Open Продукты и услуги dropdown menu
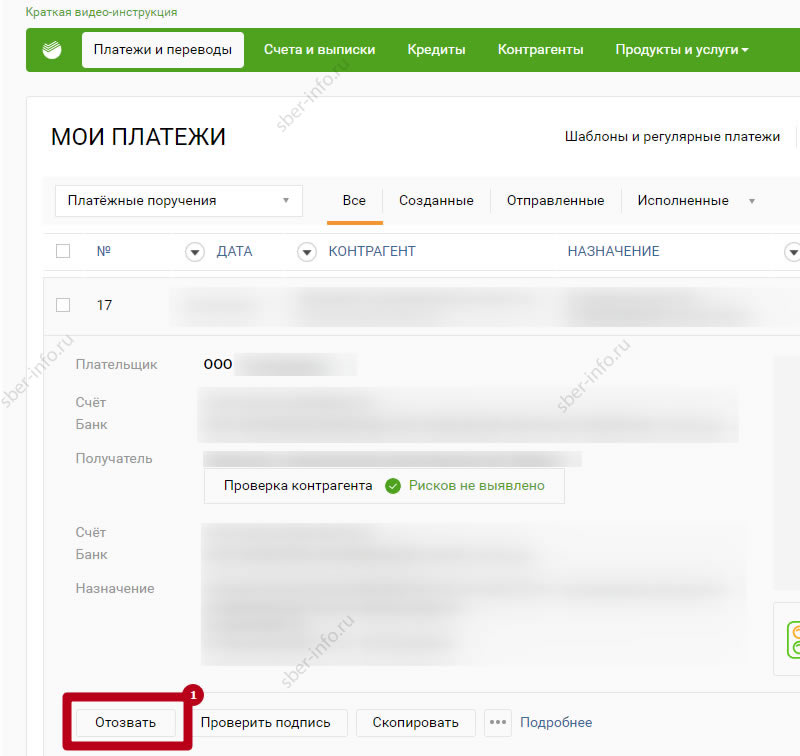The image size is (800, 756). pos(681,50)
